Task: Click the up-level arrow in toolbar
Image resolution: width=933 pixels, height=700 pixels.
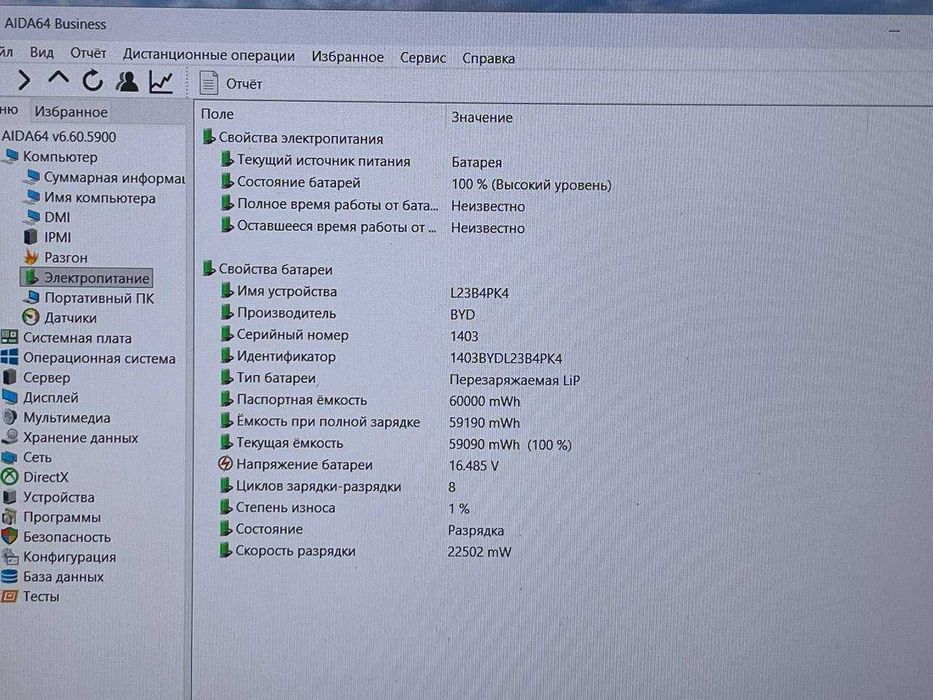Action: [58, 79]
